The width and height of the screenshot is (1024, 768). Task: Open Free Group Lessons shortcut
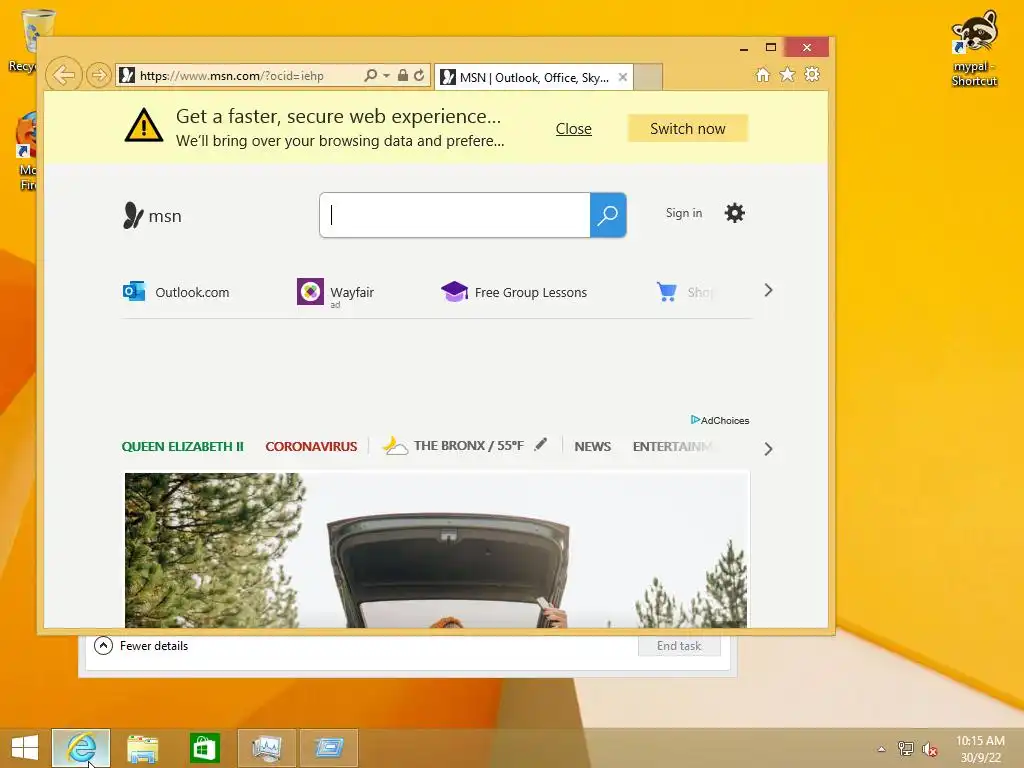(514, 292)
